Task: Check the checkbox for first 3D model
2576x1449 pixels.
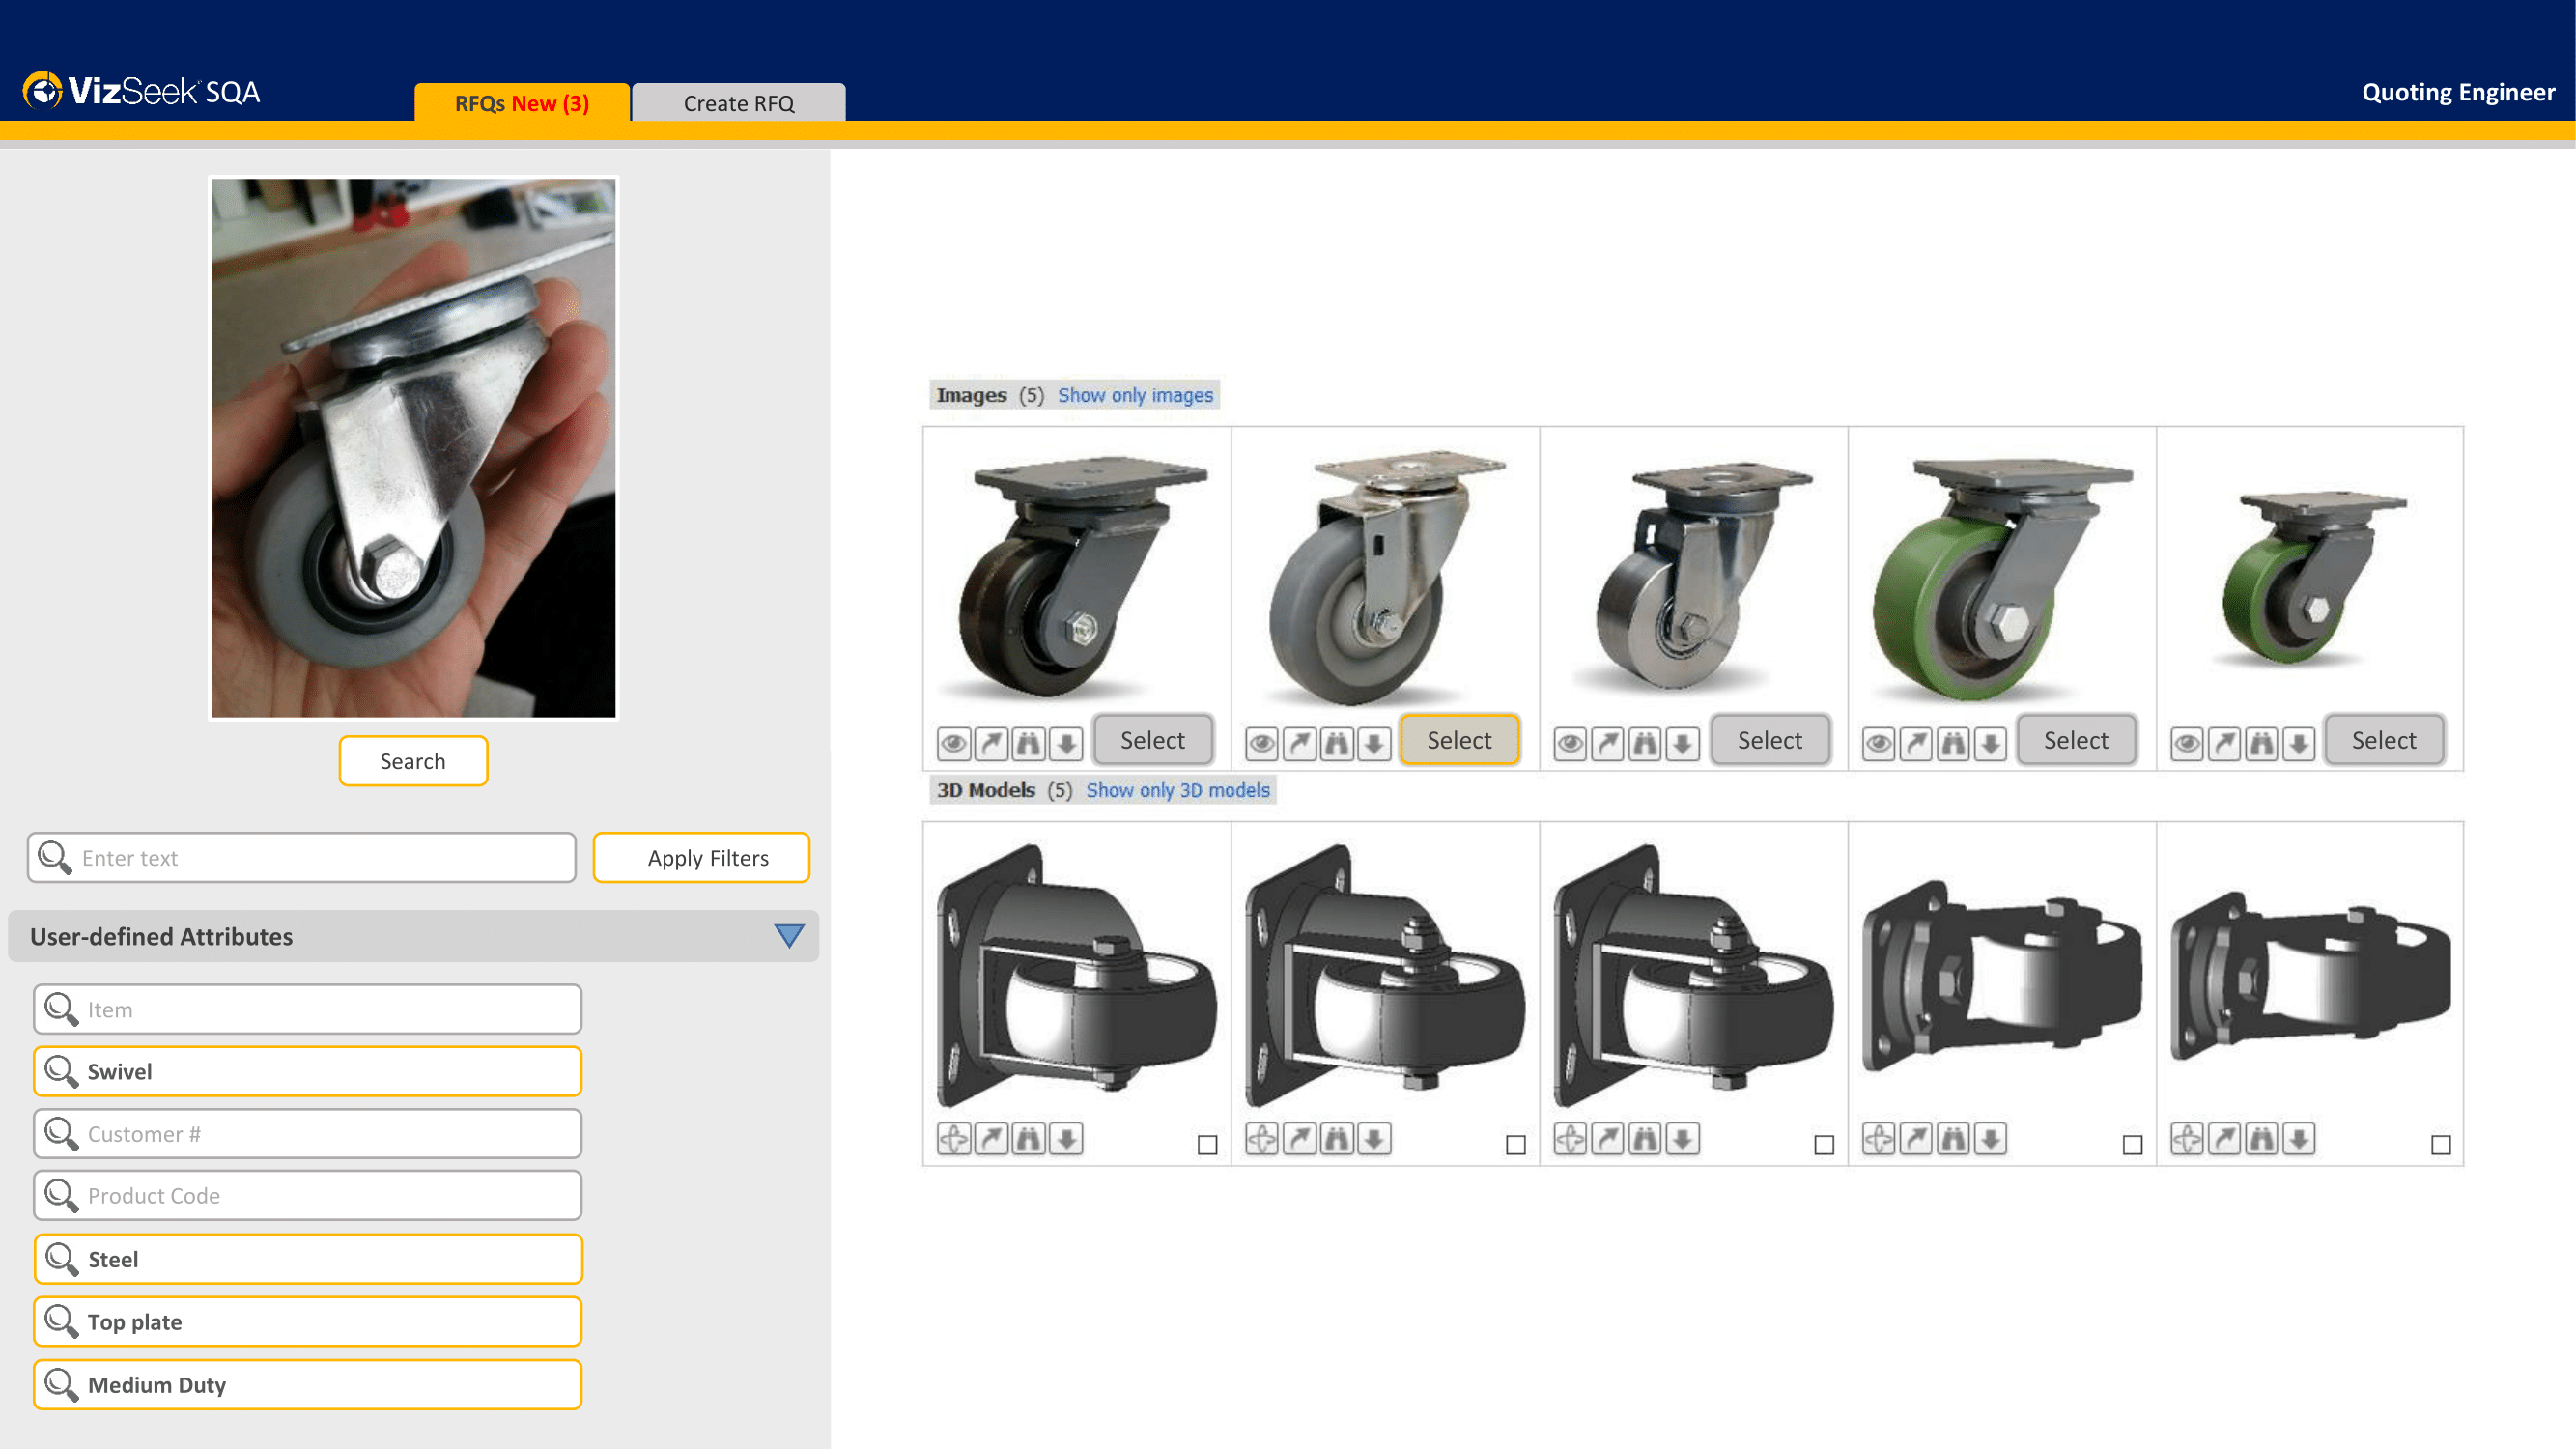Action: click(x=1207, y=1145)
